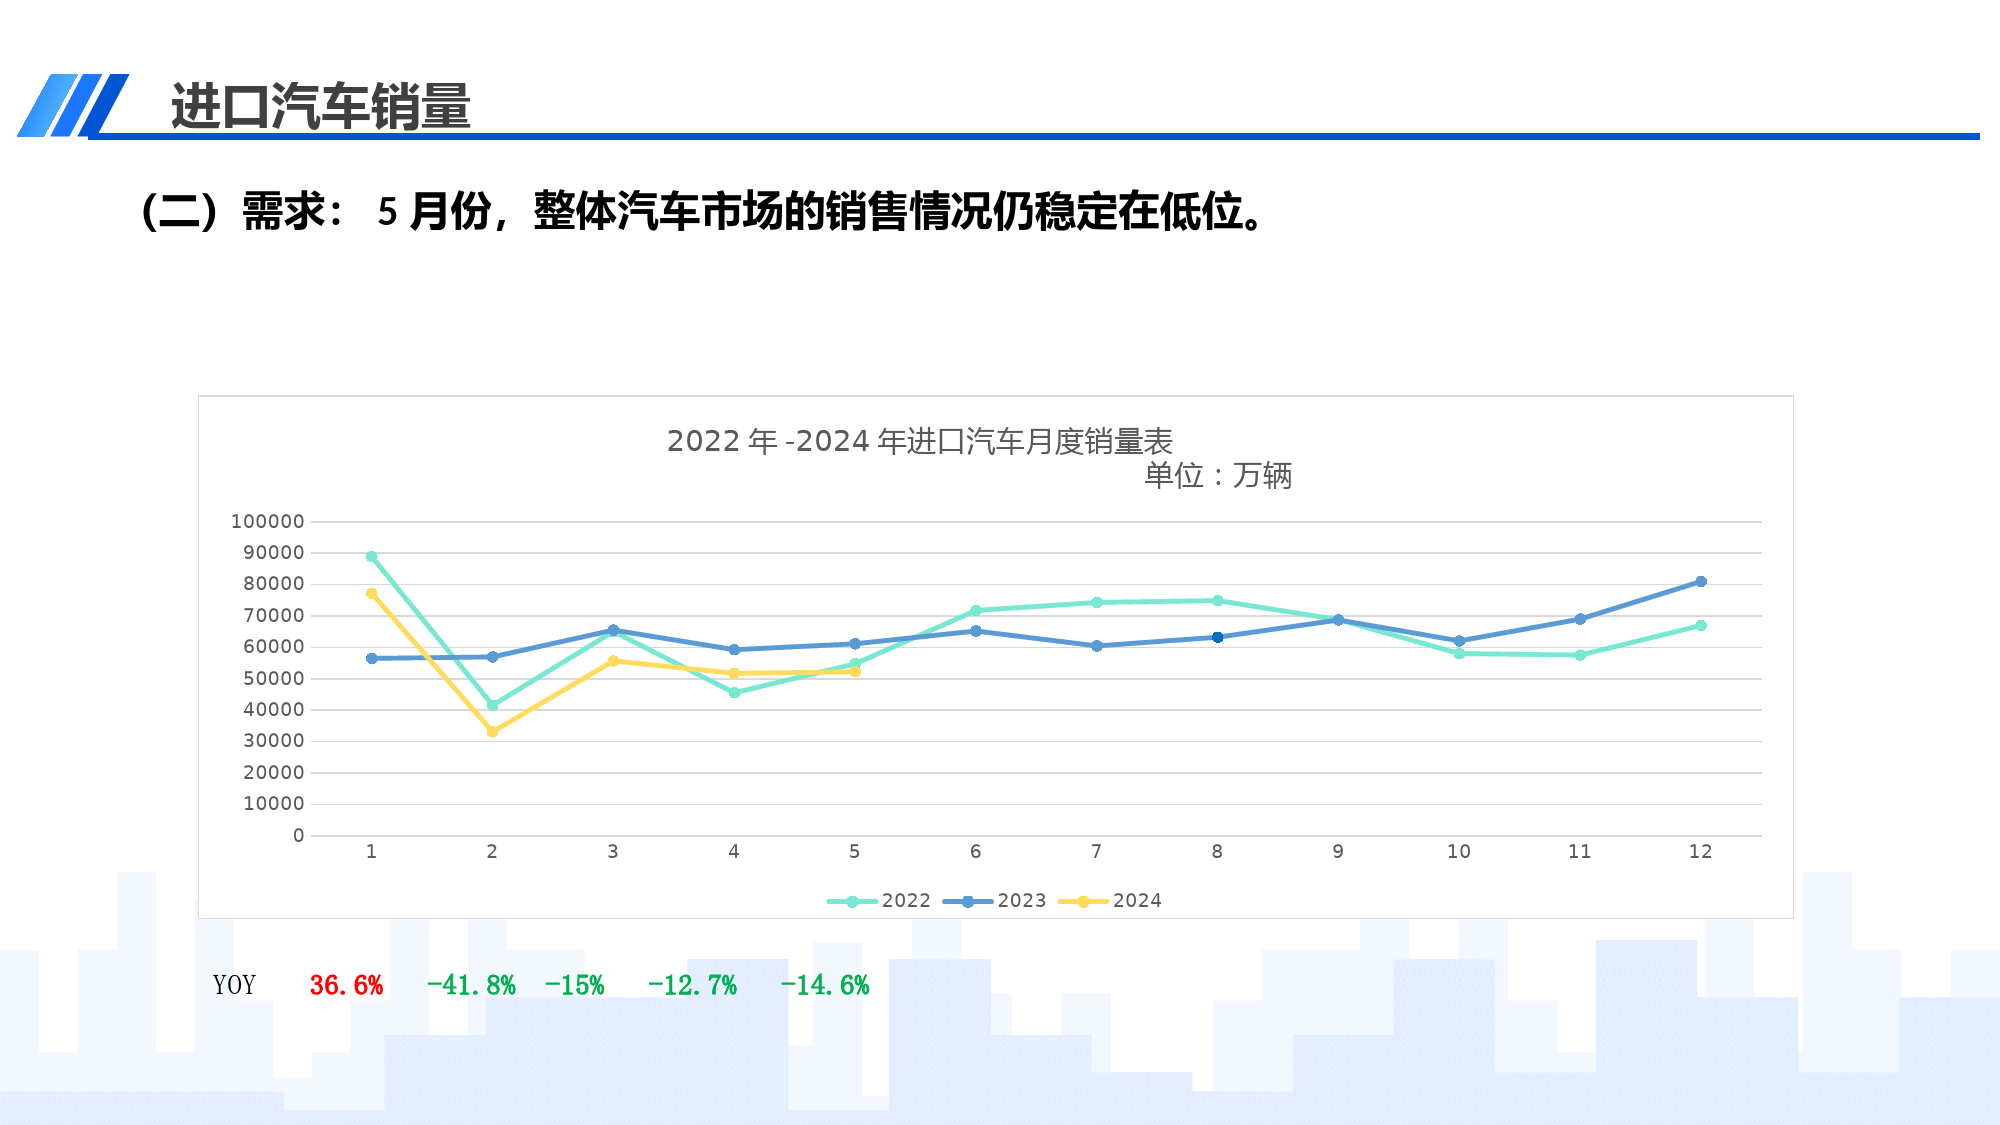Click the 2022 data point at month 1
This screenshot has width=2000, height=1125.
point(371,556)
